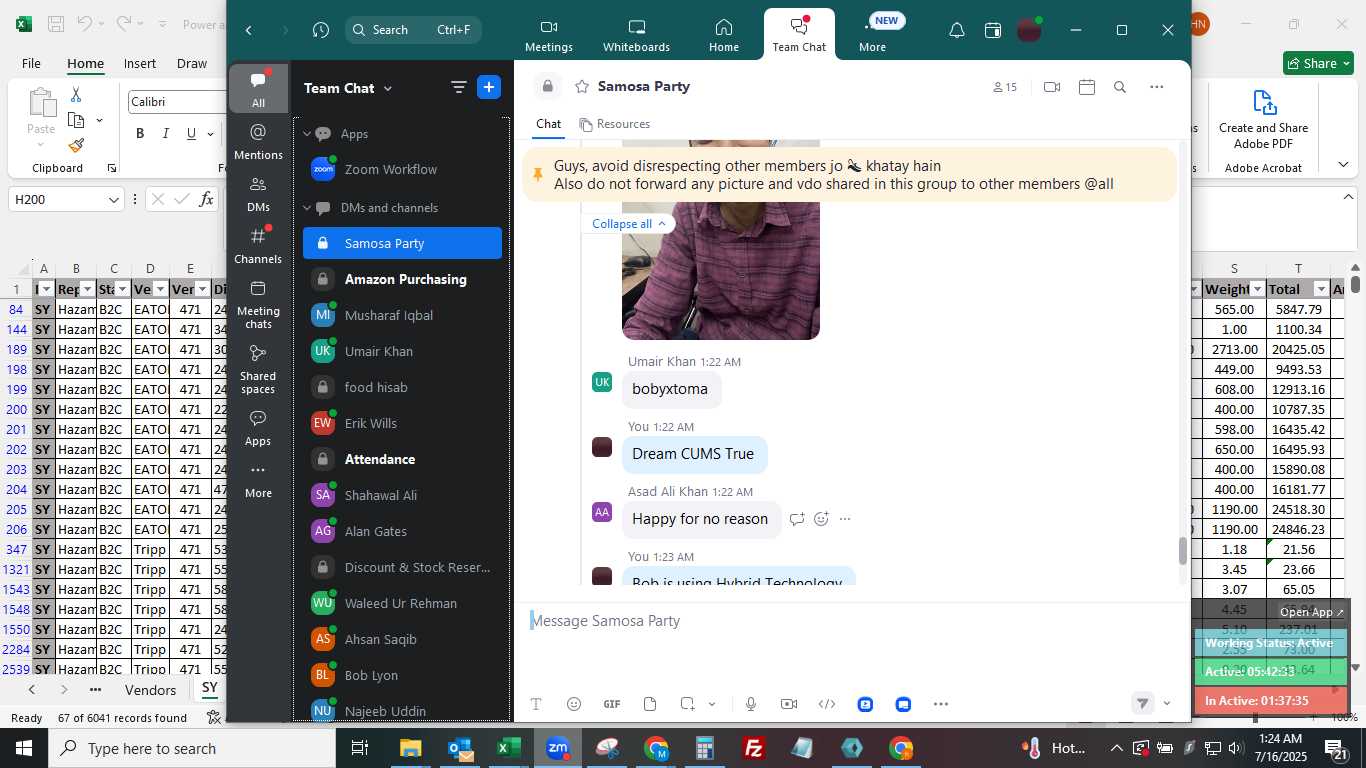Open screenshot dropdown arrow in composer

click(712, 704)
